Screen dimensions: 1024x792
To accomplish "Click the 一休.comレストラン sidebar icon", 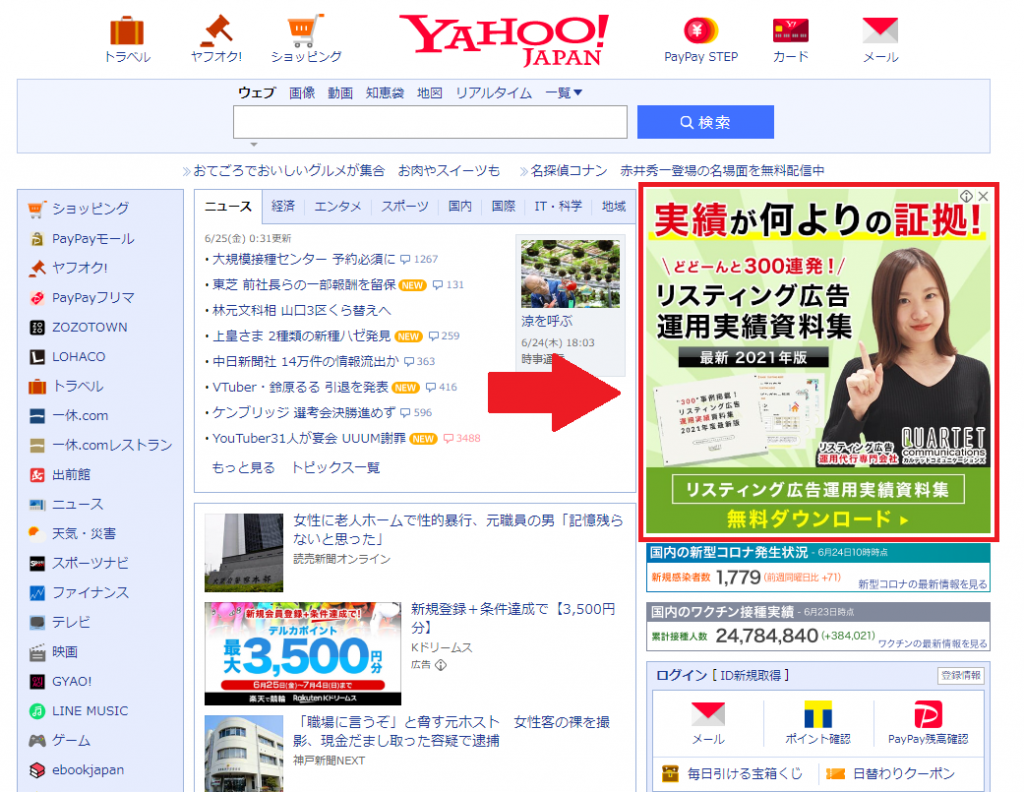I will click(37, 445).
